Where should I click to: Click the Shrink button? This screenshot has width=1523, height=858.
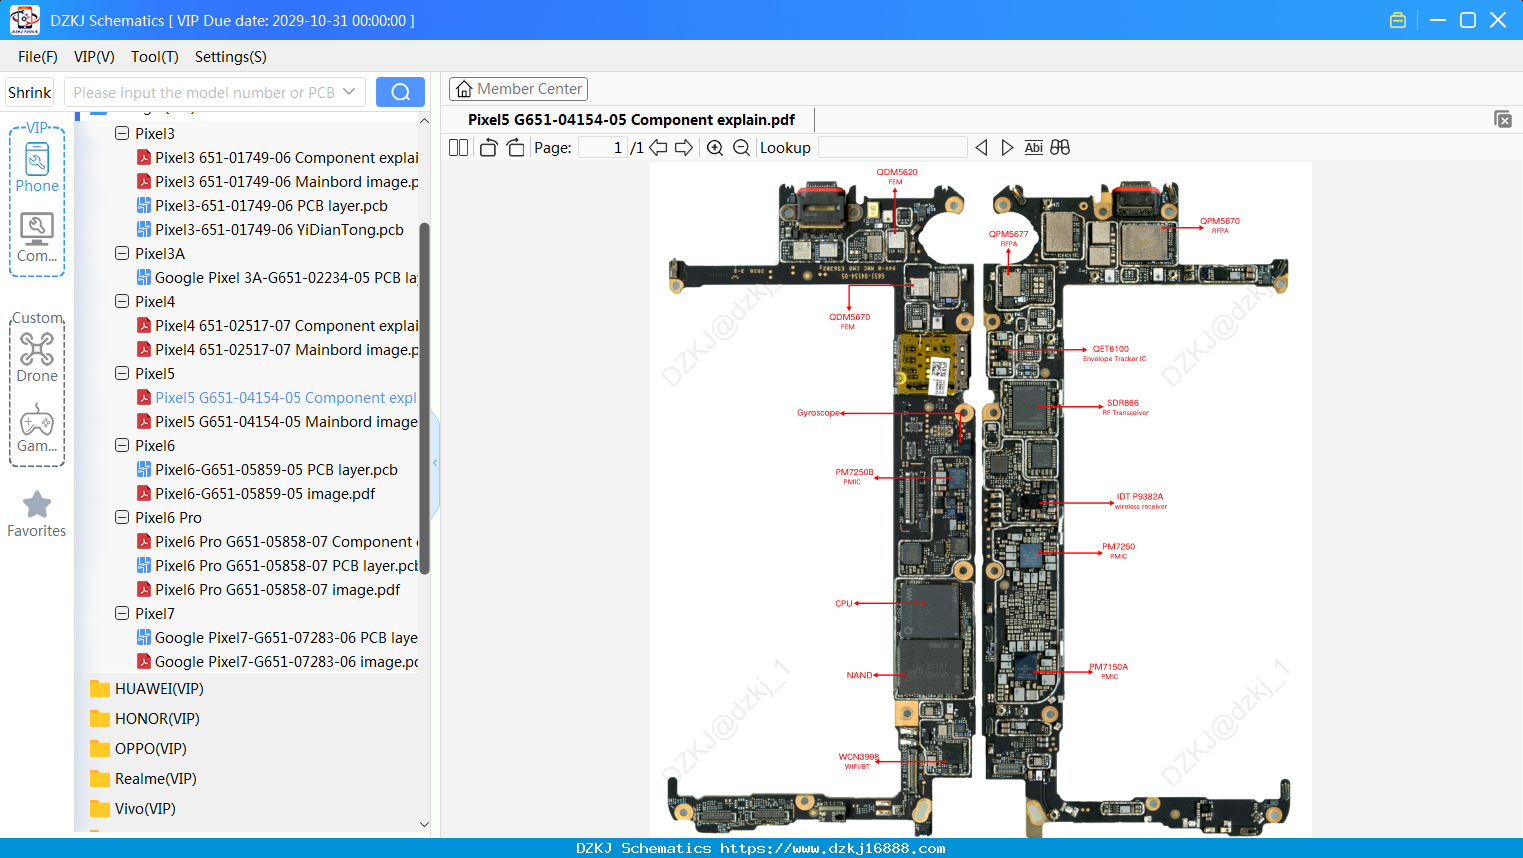[x=29, y=92]
